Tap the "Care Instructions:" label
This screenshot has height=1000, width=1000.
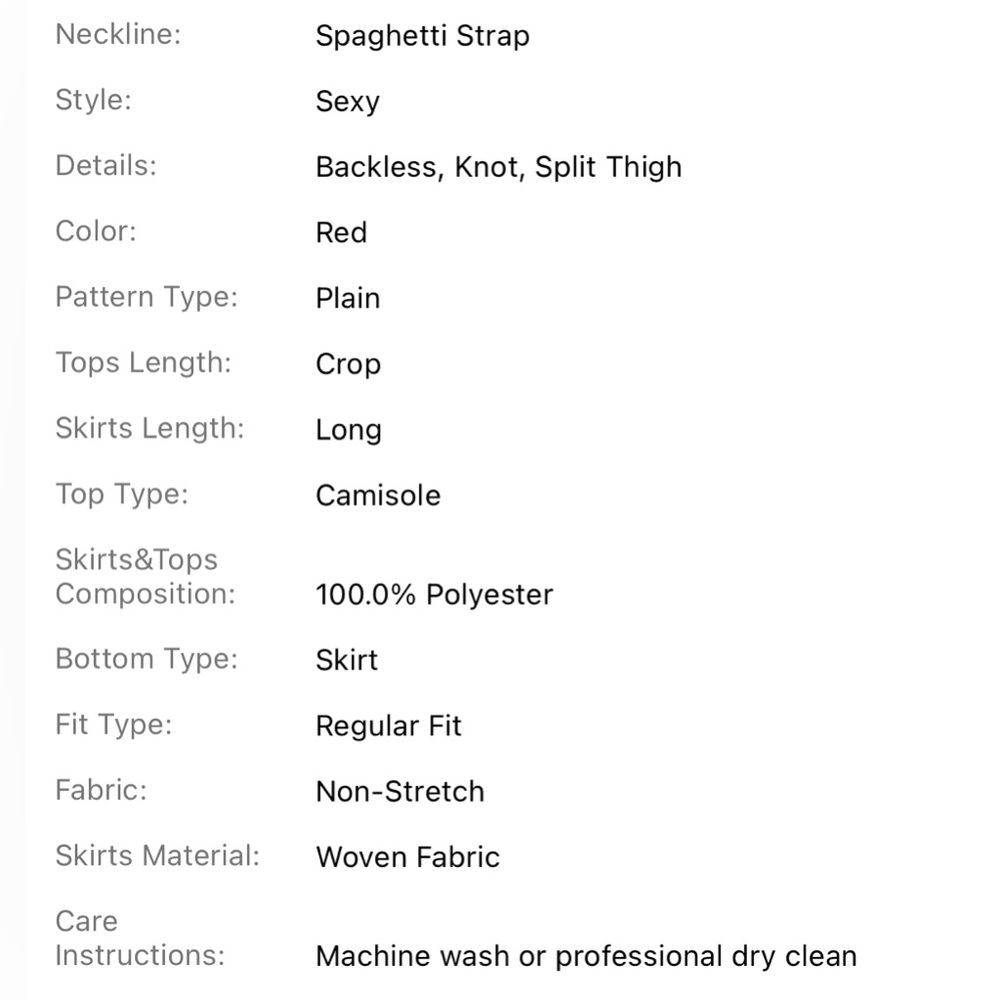pyautogui.click(x=139, y=938)
